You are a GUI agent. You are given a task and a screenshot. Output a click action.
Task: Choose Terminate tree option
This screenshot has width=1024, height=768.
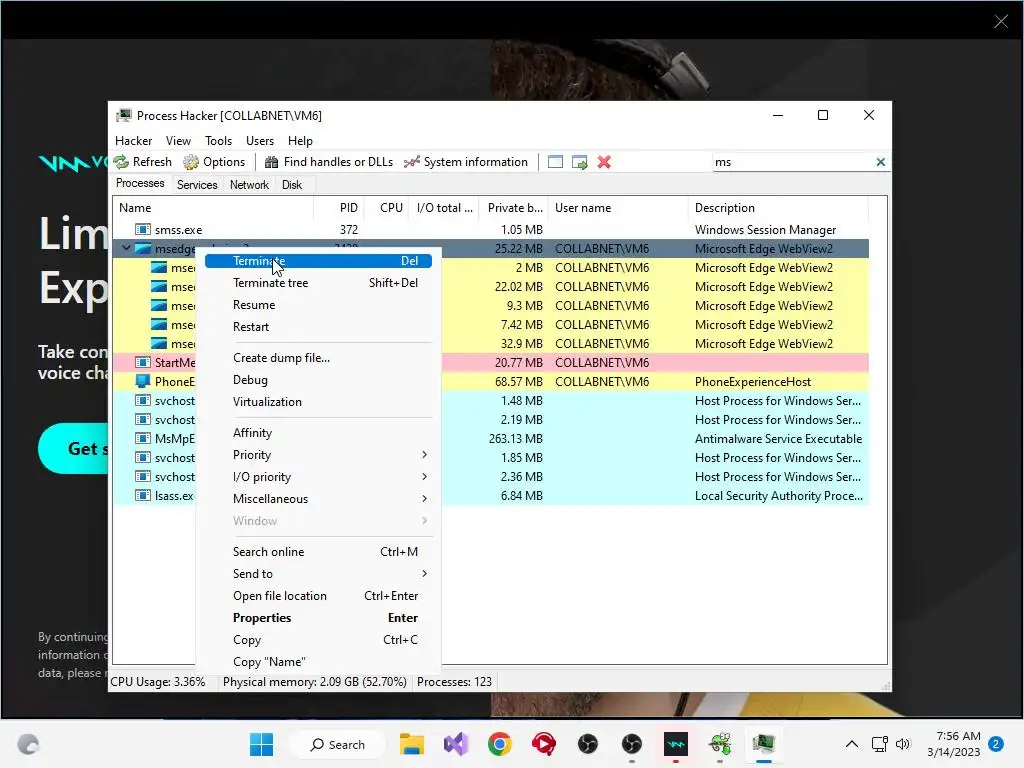tap(318, 283)
